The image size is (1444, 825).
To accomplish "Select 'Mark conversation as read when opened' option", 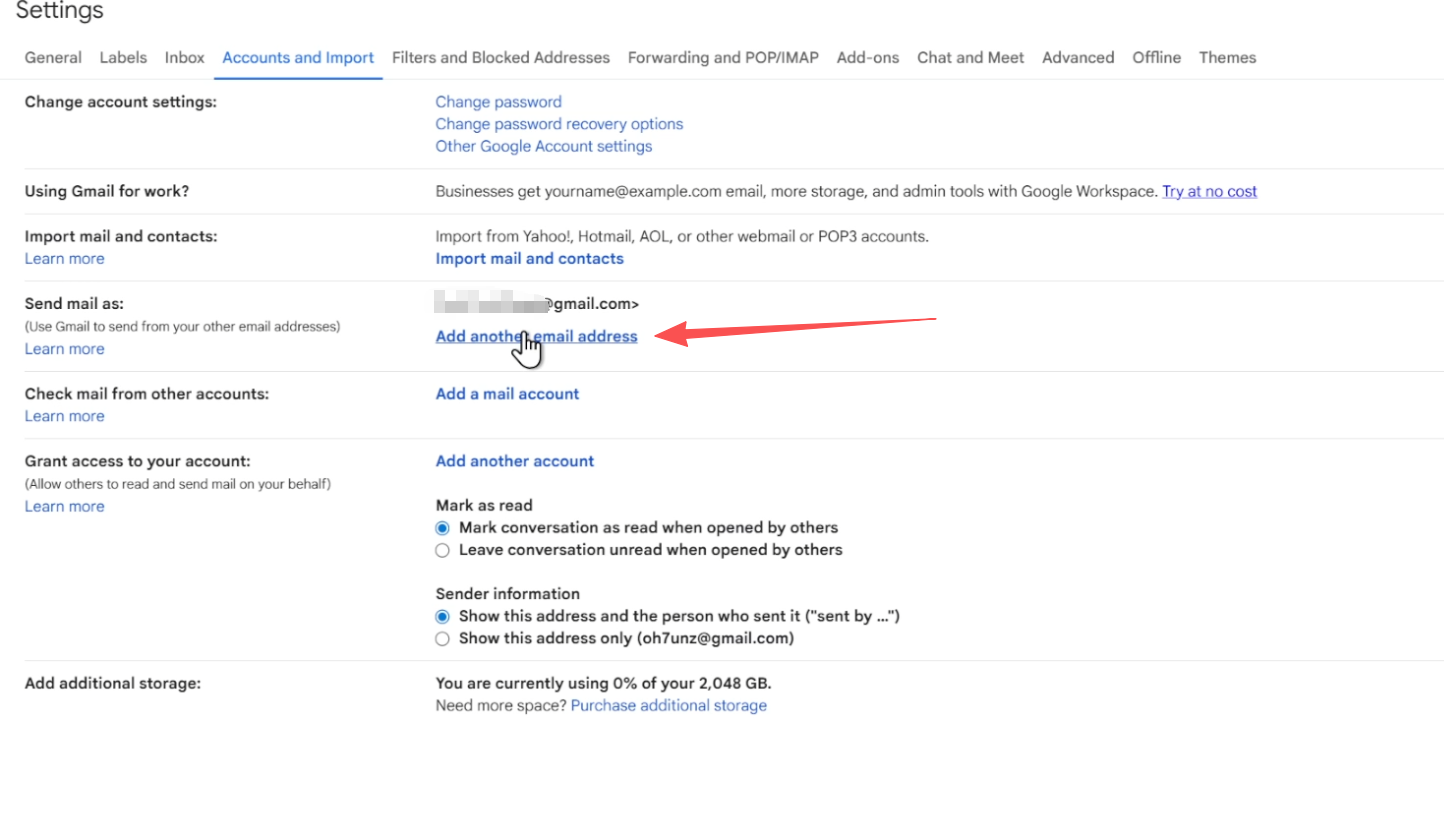I will [443, 528].
